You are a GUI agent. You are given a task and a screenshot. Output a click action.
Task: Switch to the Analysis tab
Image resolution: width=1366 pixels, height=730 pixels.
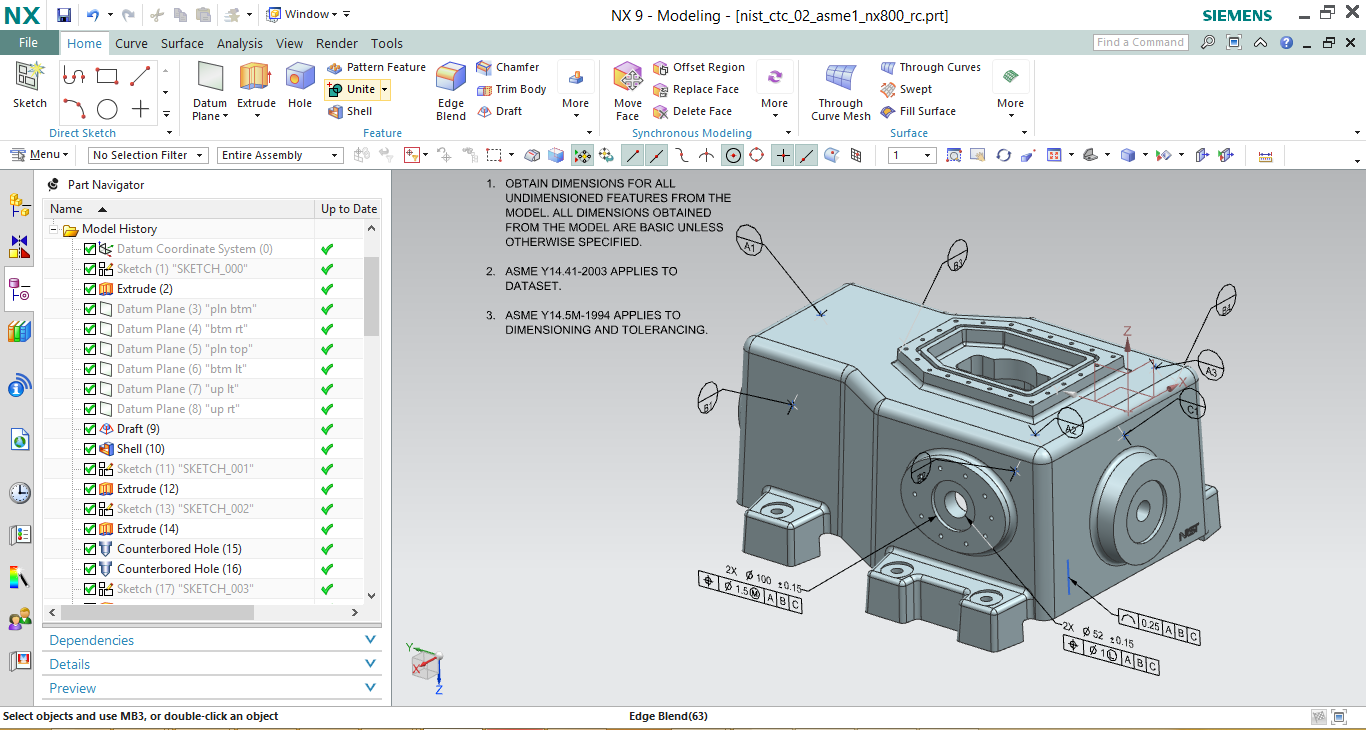(240, 43)
